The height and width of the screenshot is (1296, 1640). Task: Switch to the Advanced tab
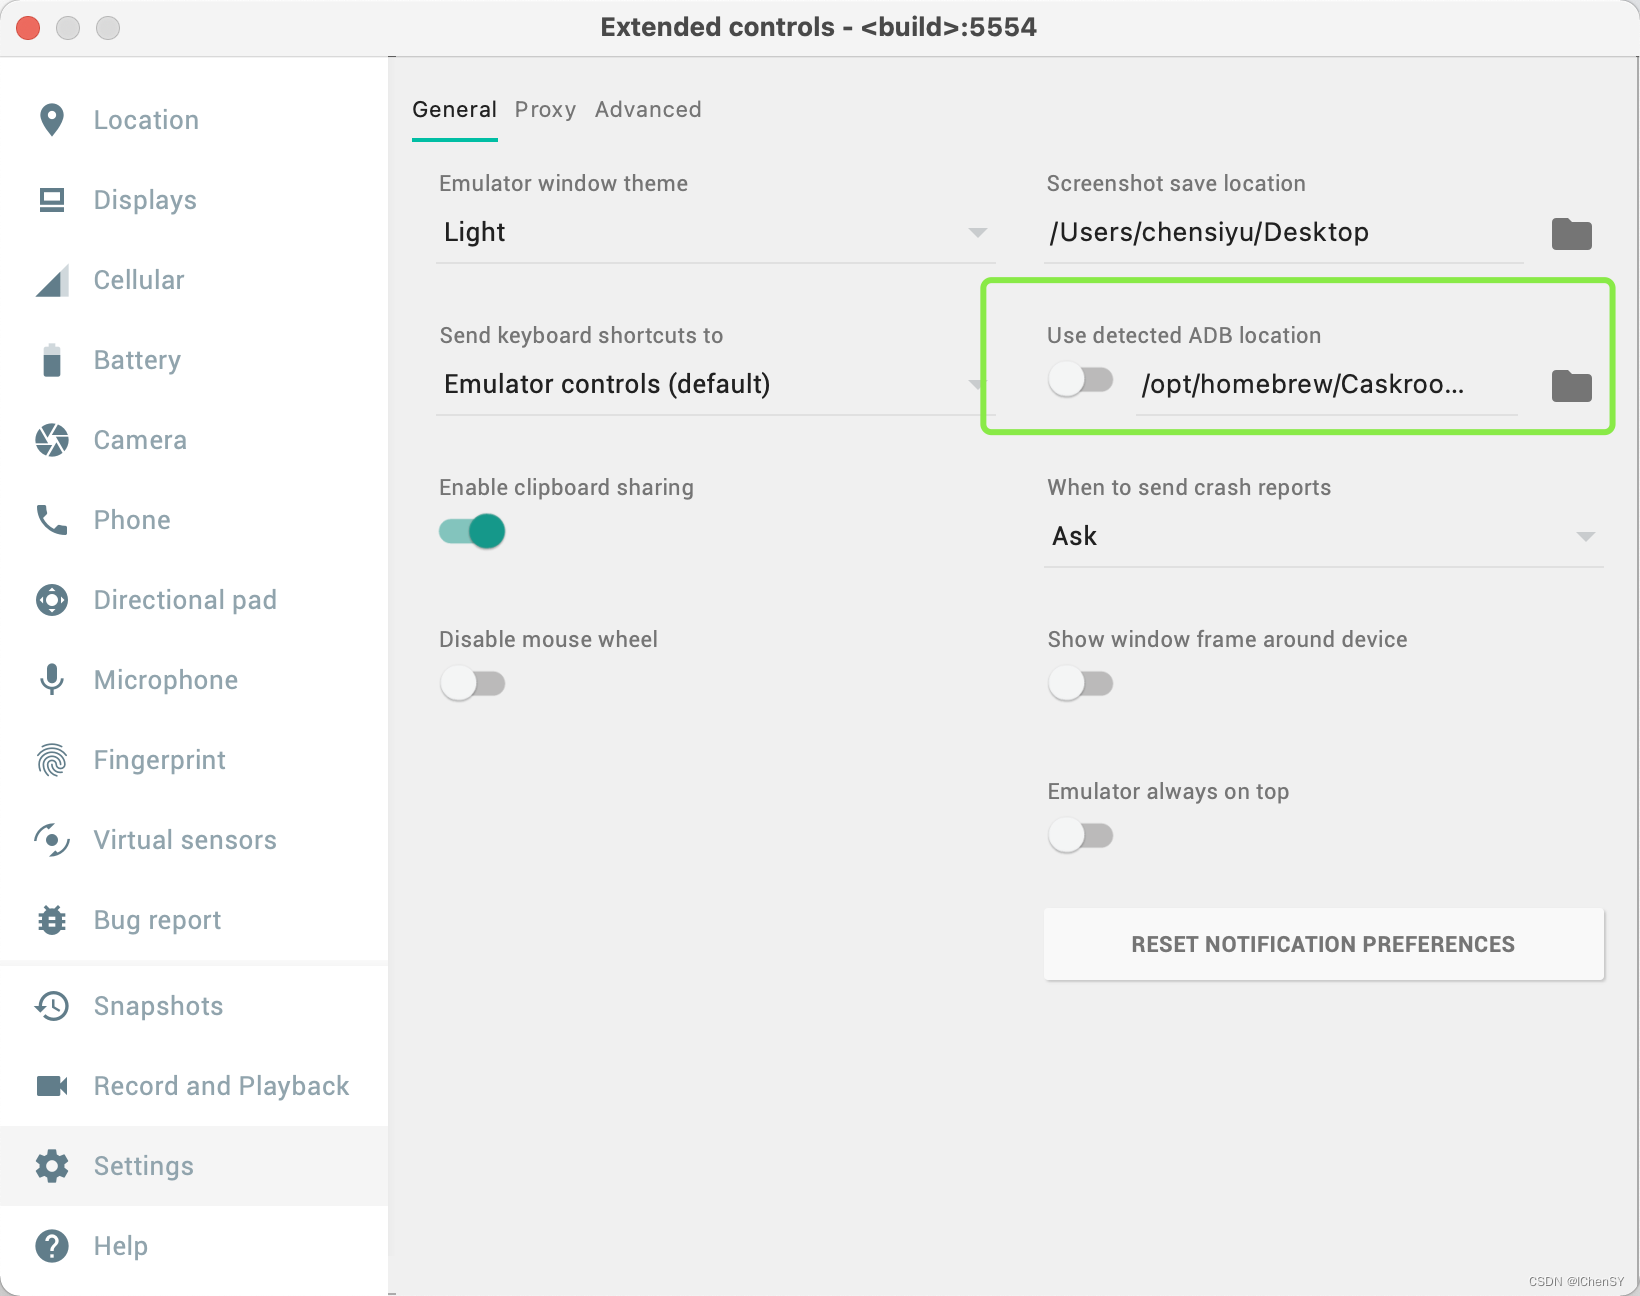pyautogui.click(x=648, y=110)
